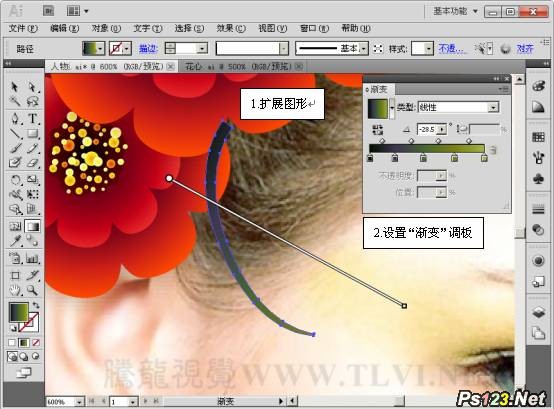Open the stroke color dropdown in control bar
This screenshot has width=554, height=409.
pyautogui.click(x=126, y=48)
